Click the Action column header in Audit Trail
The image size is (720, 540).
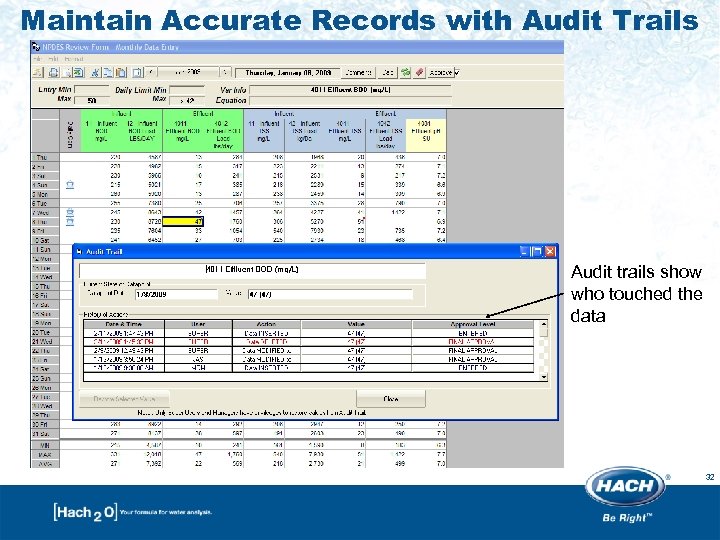(267, 324)
